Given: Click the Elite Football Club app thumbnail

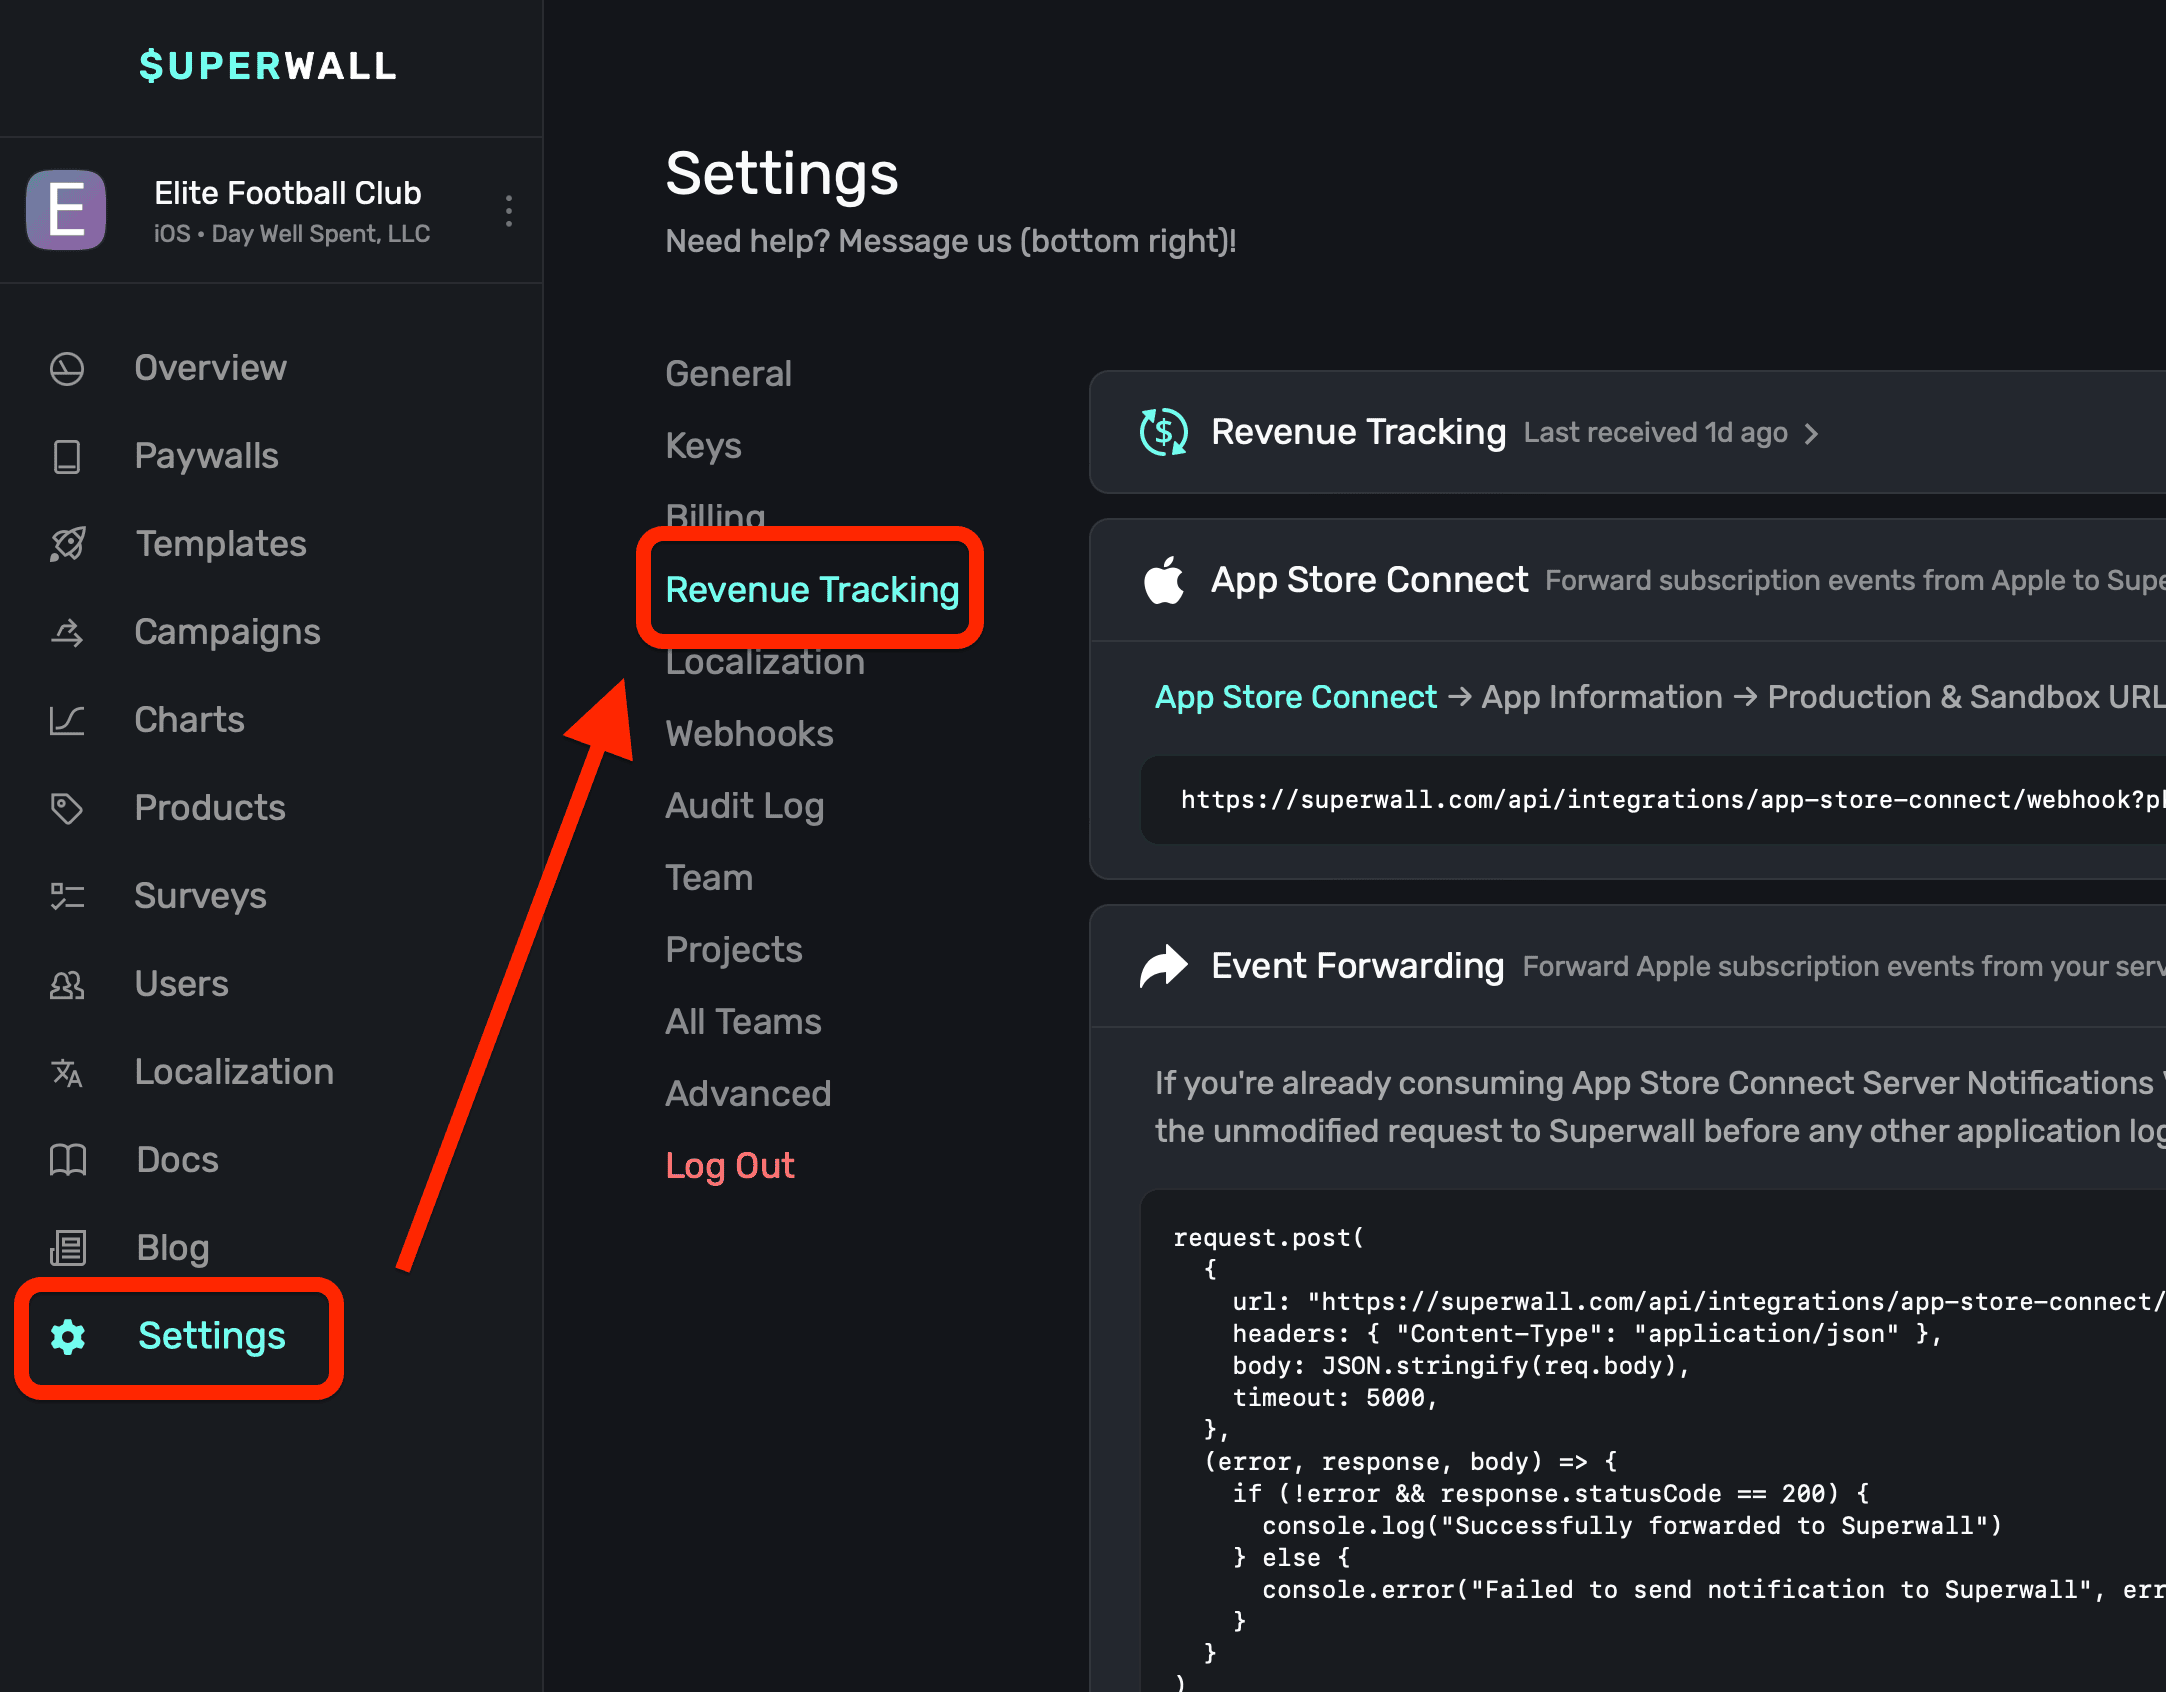Looking at the screenshot, I should (66, 210).
